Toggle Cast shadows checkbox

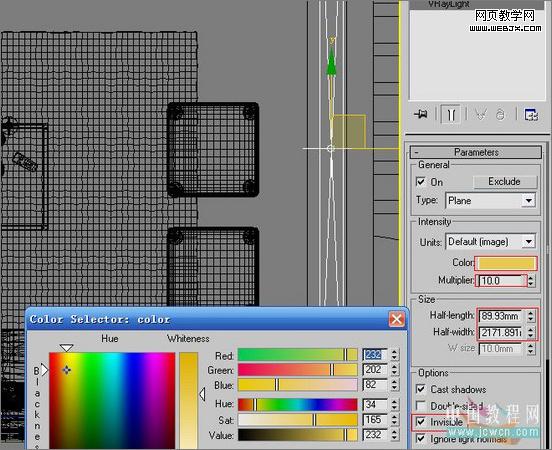pos(421,389)
